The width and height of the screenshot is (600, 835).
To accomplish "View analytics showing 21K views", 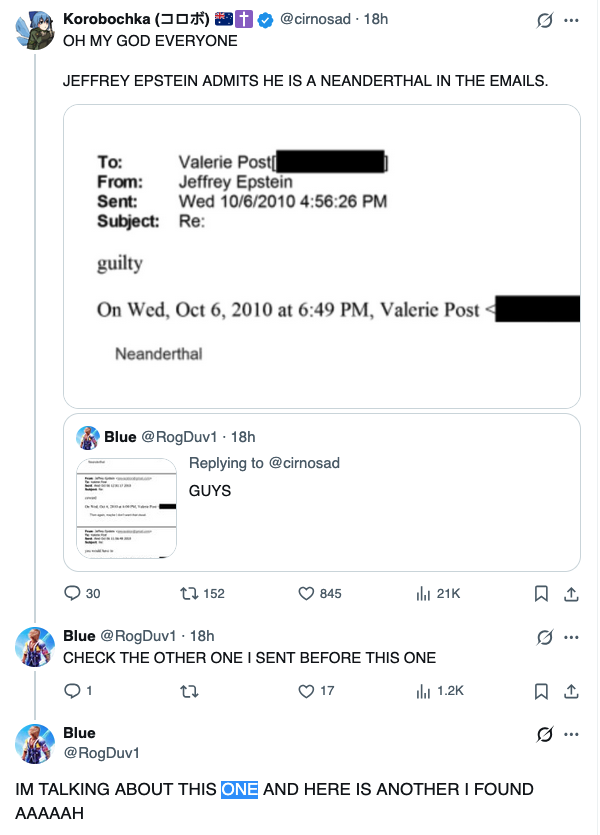I will [x=423, y=593].
